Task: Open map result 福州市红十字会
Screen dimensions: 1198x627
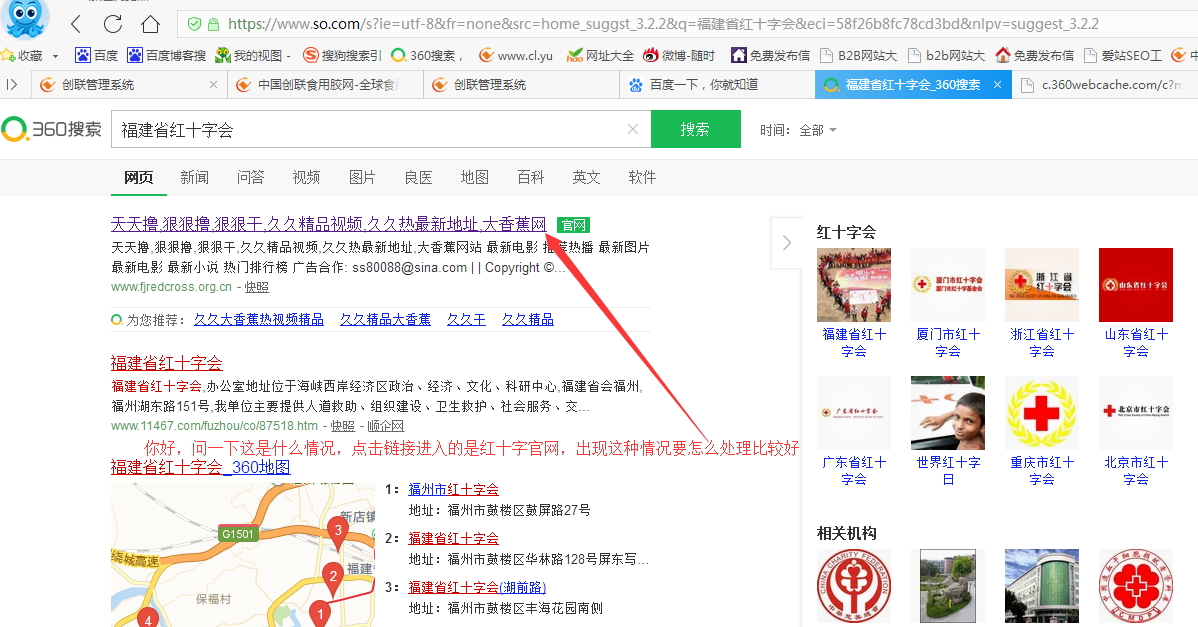Action: (x=453, y=489)
